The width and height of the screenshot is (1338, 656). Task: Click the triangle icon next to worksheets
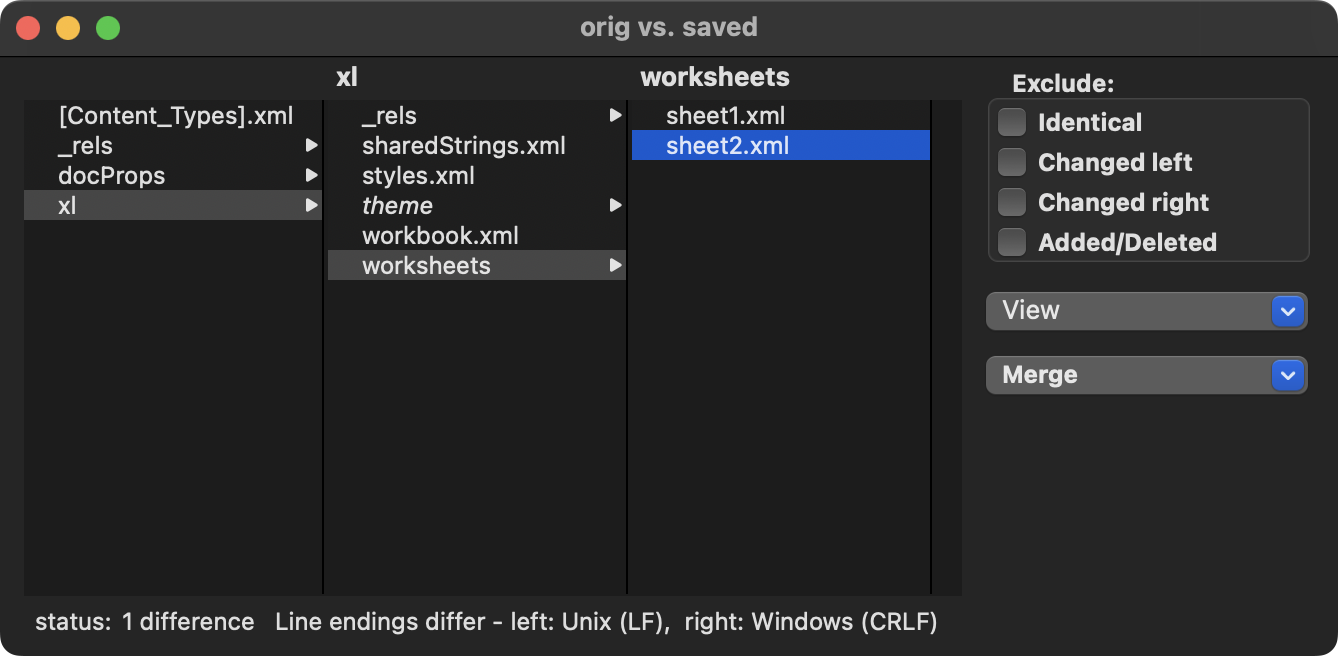click(615, 265)
